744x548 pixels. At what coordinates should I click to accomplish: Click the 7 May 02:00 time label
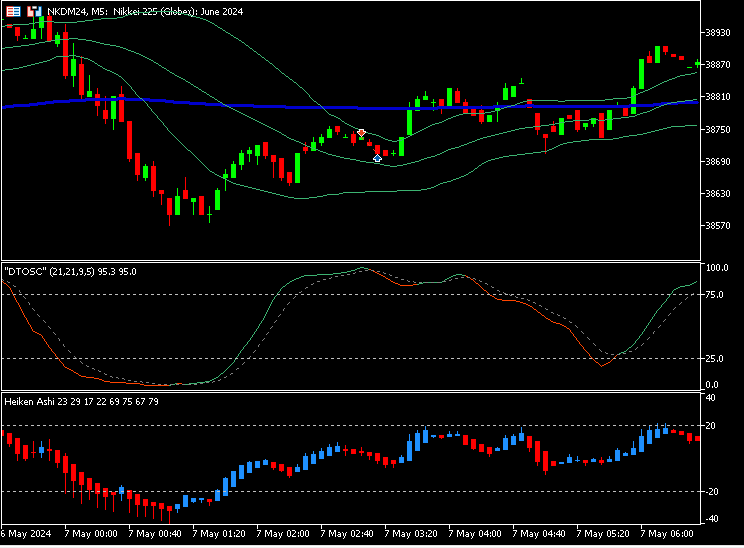tap(283, 533)
